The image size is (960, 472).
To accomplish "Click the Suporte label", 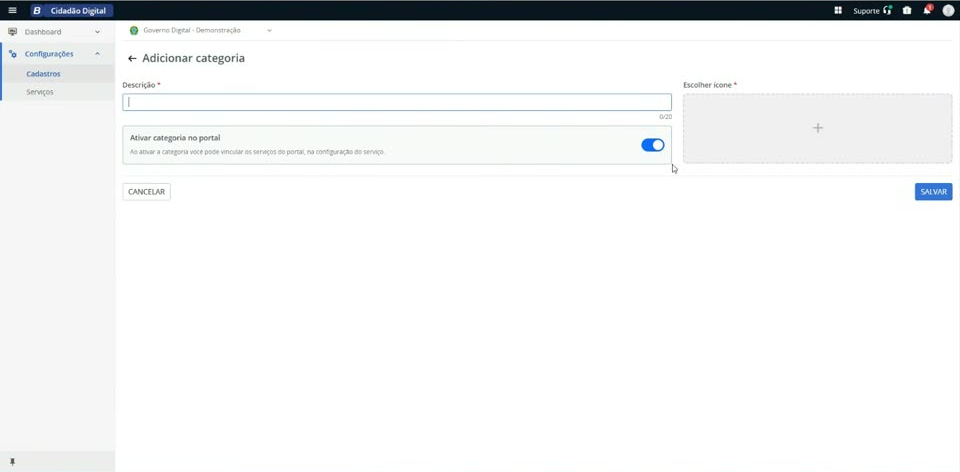I will pyautogui.click(x=866, y=11).
